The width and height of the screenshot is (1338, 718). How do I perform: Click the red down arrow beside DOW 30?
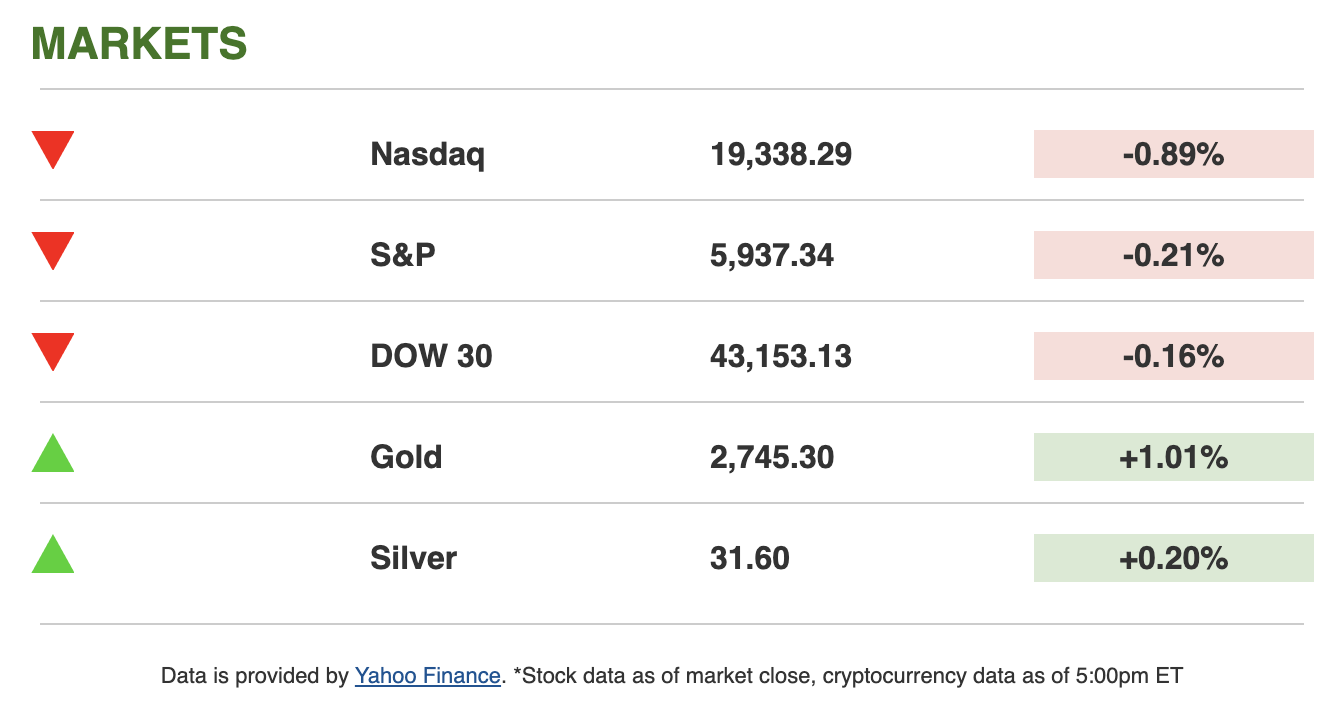click(53, 352)
